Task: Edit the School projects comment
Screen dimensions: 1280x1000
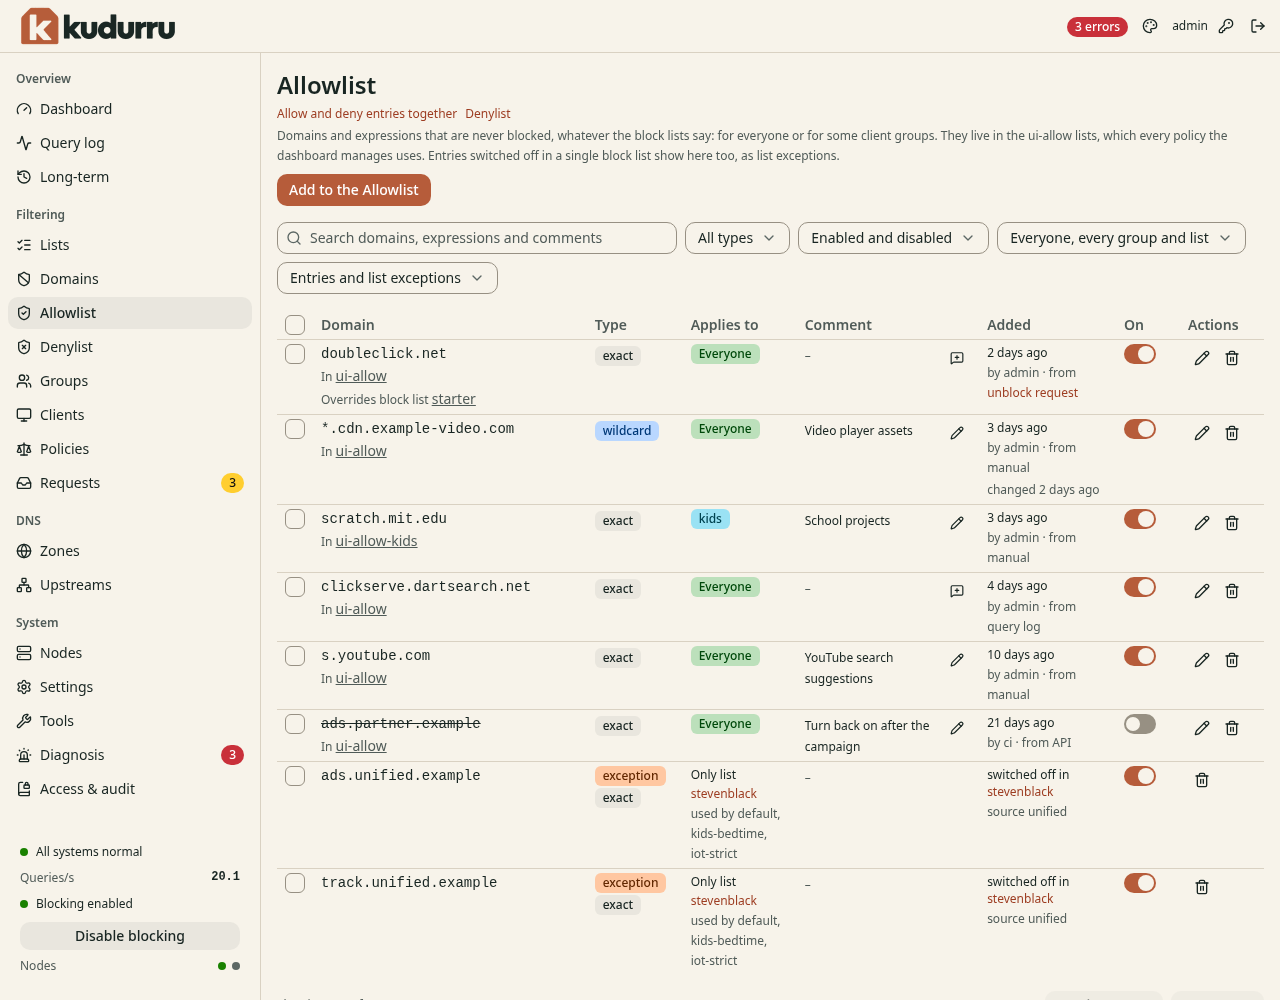Action: (x=957, y=523)
